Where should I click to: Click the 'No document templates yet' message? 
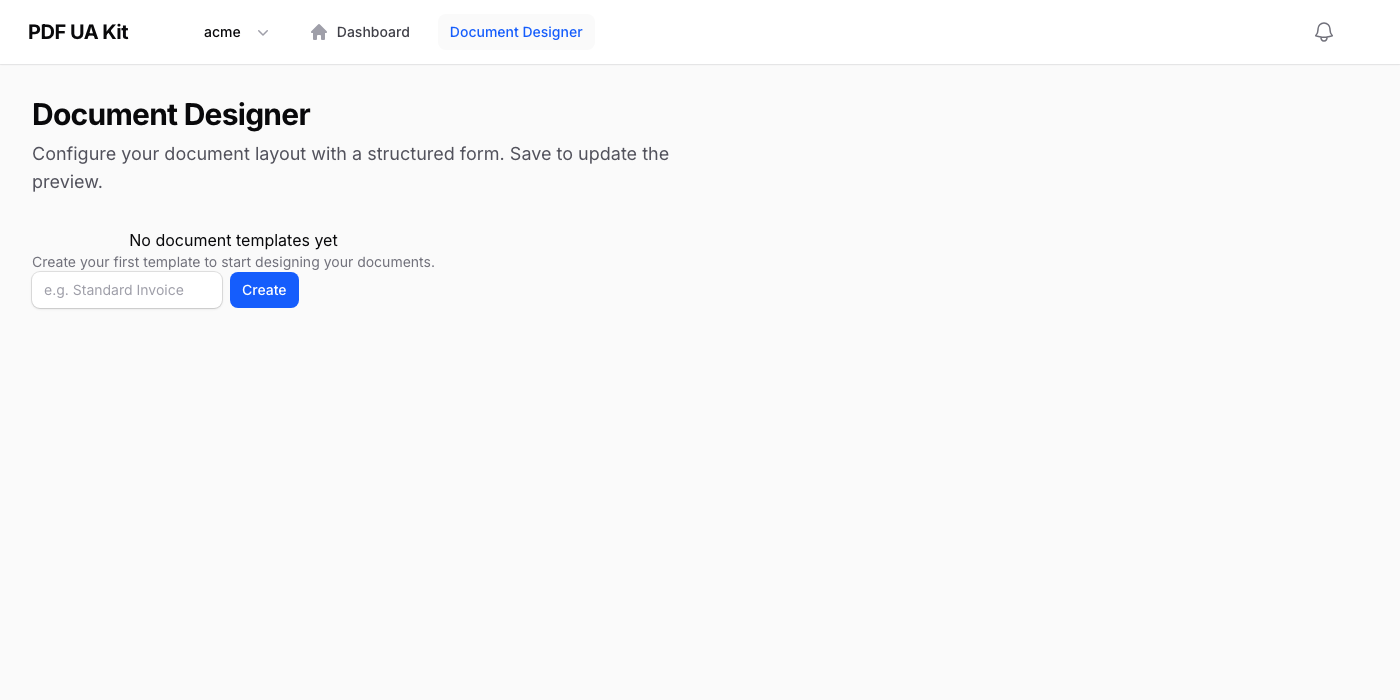pyautogui.click(x=233, y=240)
